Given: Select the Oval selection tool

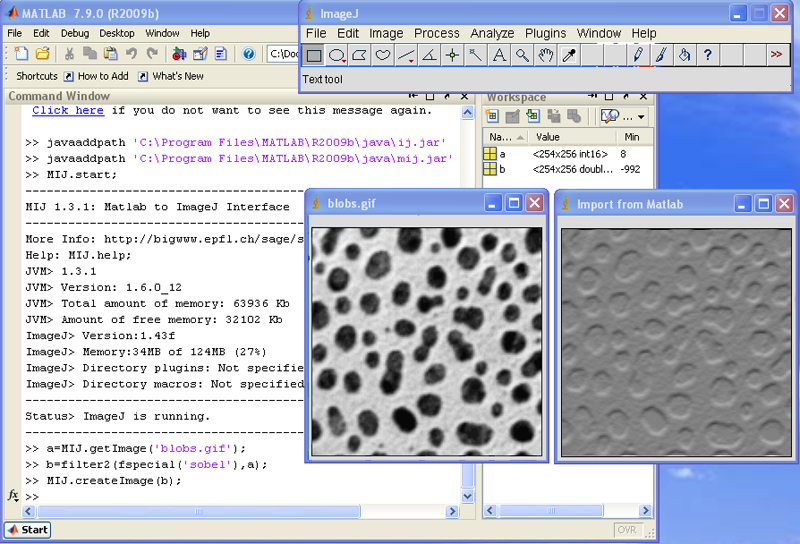Looking at the screenshot, I should pyautogui.click(x=338, y=56).
